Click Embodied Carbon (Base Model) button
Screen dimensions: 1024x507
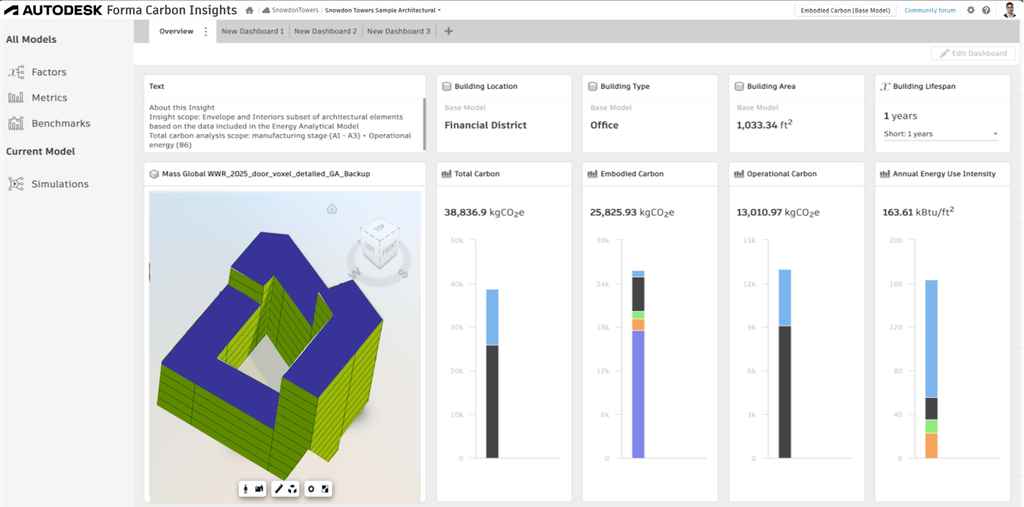coord(846,10)
